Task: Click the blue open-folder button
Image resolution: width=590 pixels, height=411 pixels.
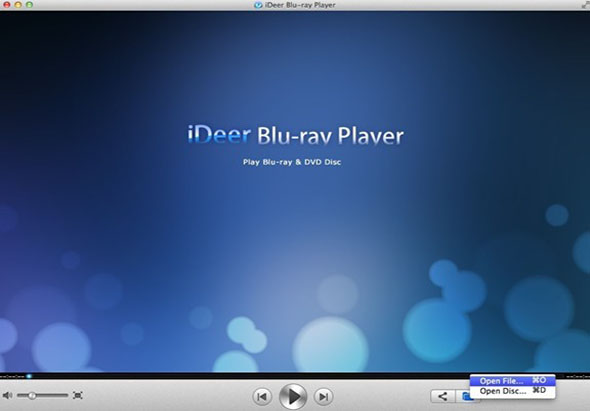Action: (465, 396)
